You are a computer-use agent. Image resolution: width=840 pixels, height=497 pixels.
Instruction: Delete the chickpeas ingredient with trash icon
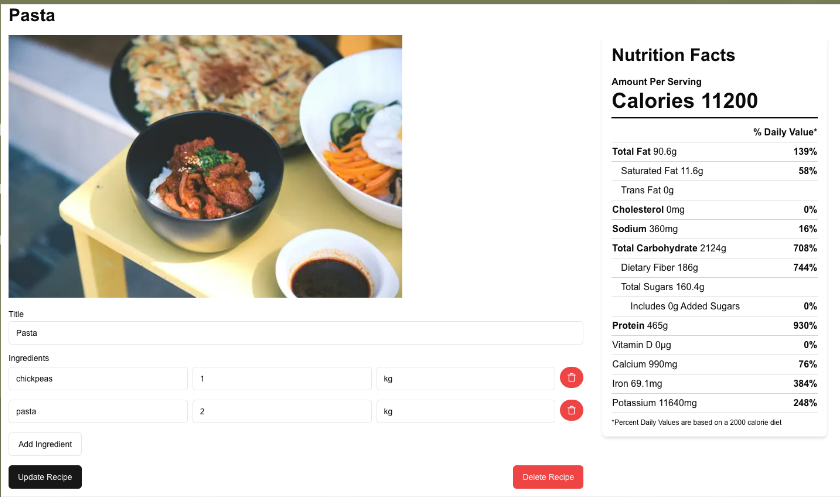(571, 378)
